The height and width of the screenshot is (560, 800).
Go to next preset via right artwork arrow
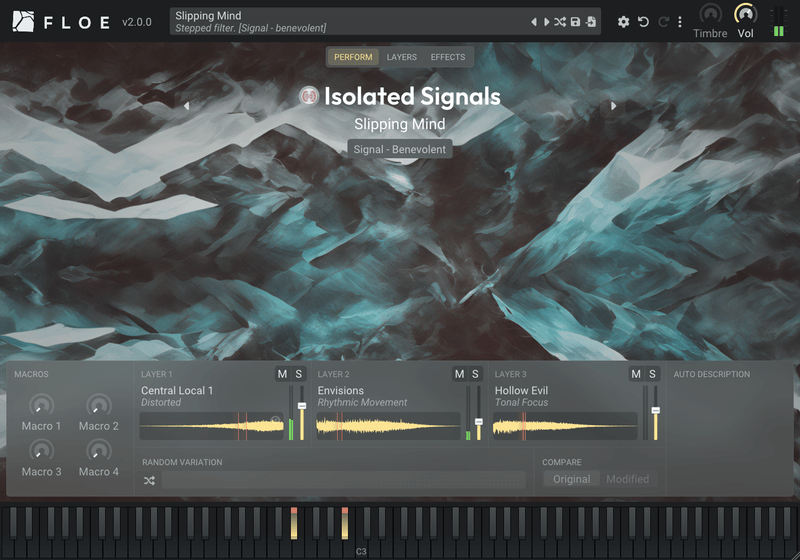click(x=613, y=106)
